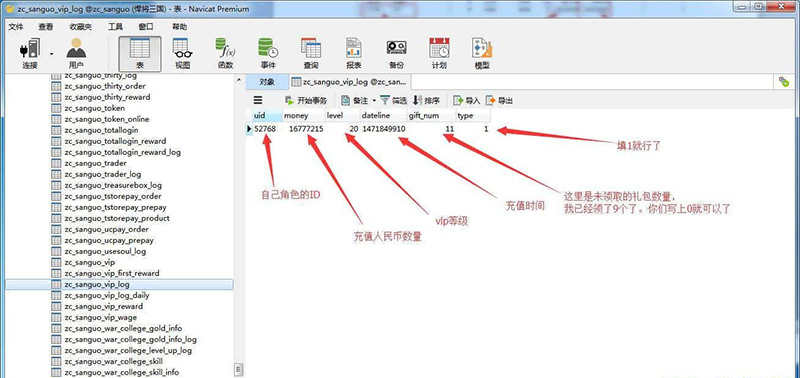
Task: Select the 视图 views icon
Action: coord(182,53)
